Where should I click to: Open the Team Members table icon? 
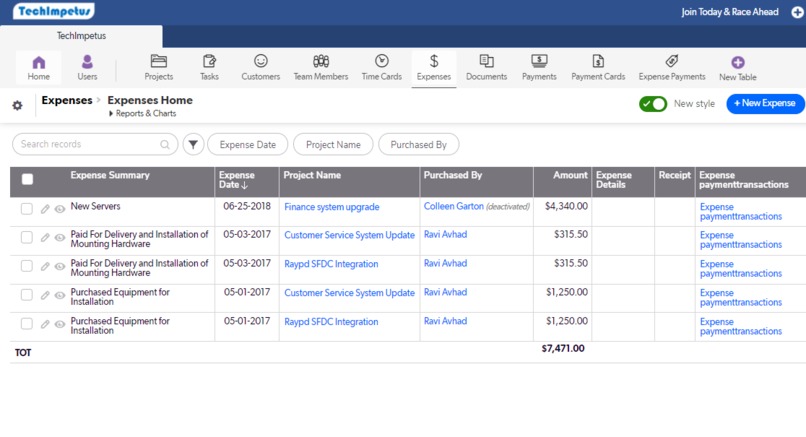tap(321, 61)
